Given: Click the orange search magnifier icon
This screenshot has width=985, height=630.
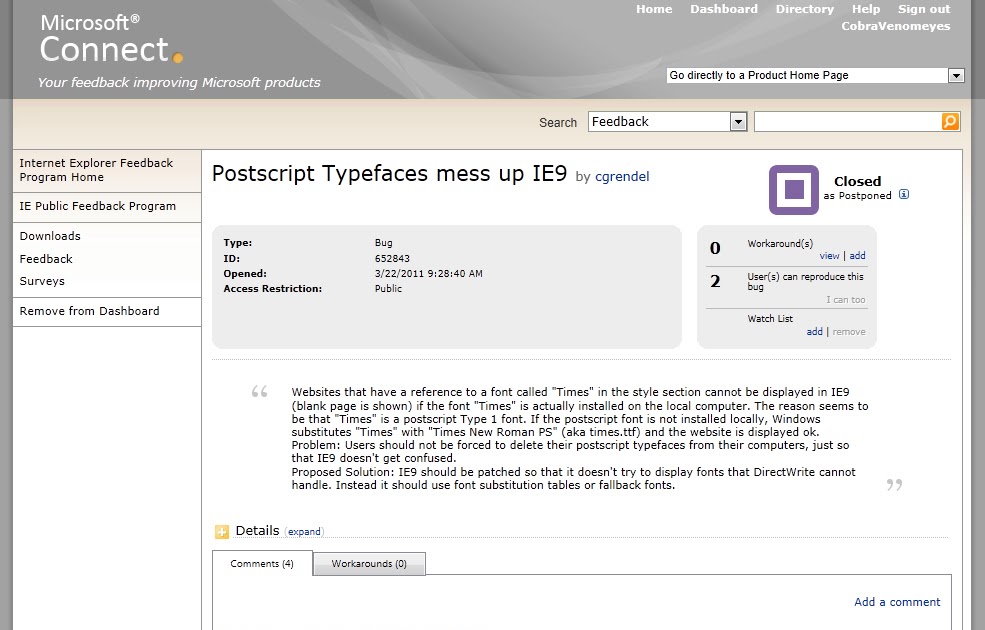Looking at the screenshot, I should pos(950,121).
